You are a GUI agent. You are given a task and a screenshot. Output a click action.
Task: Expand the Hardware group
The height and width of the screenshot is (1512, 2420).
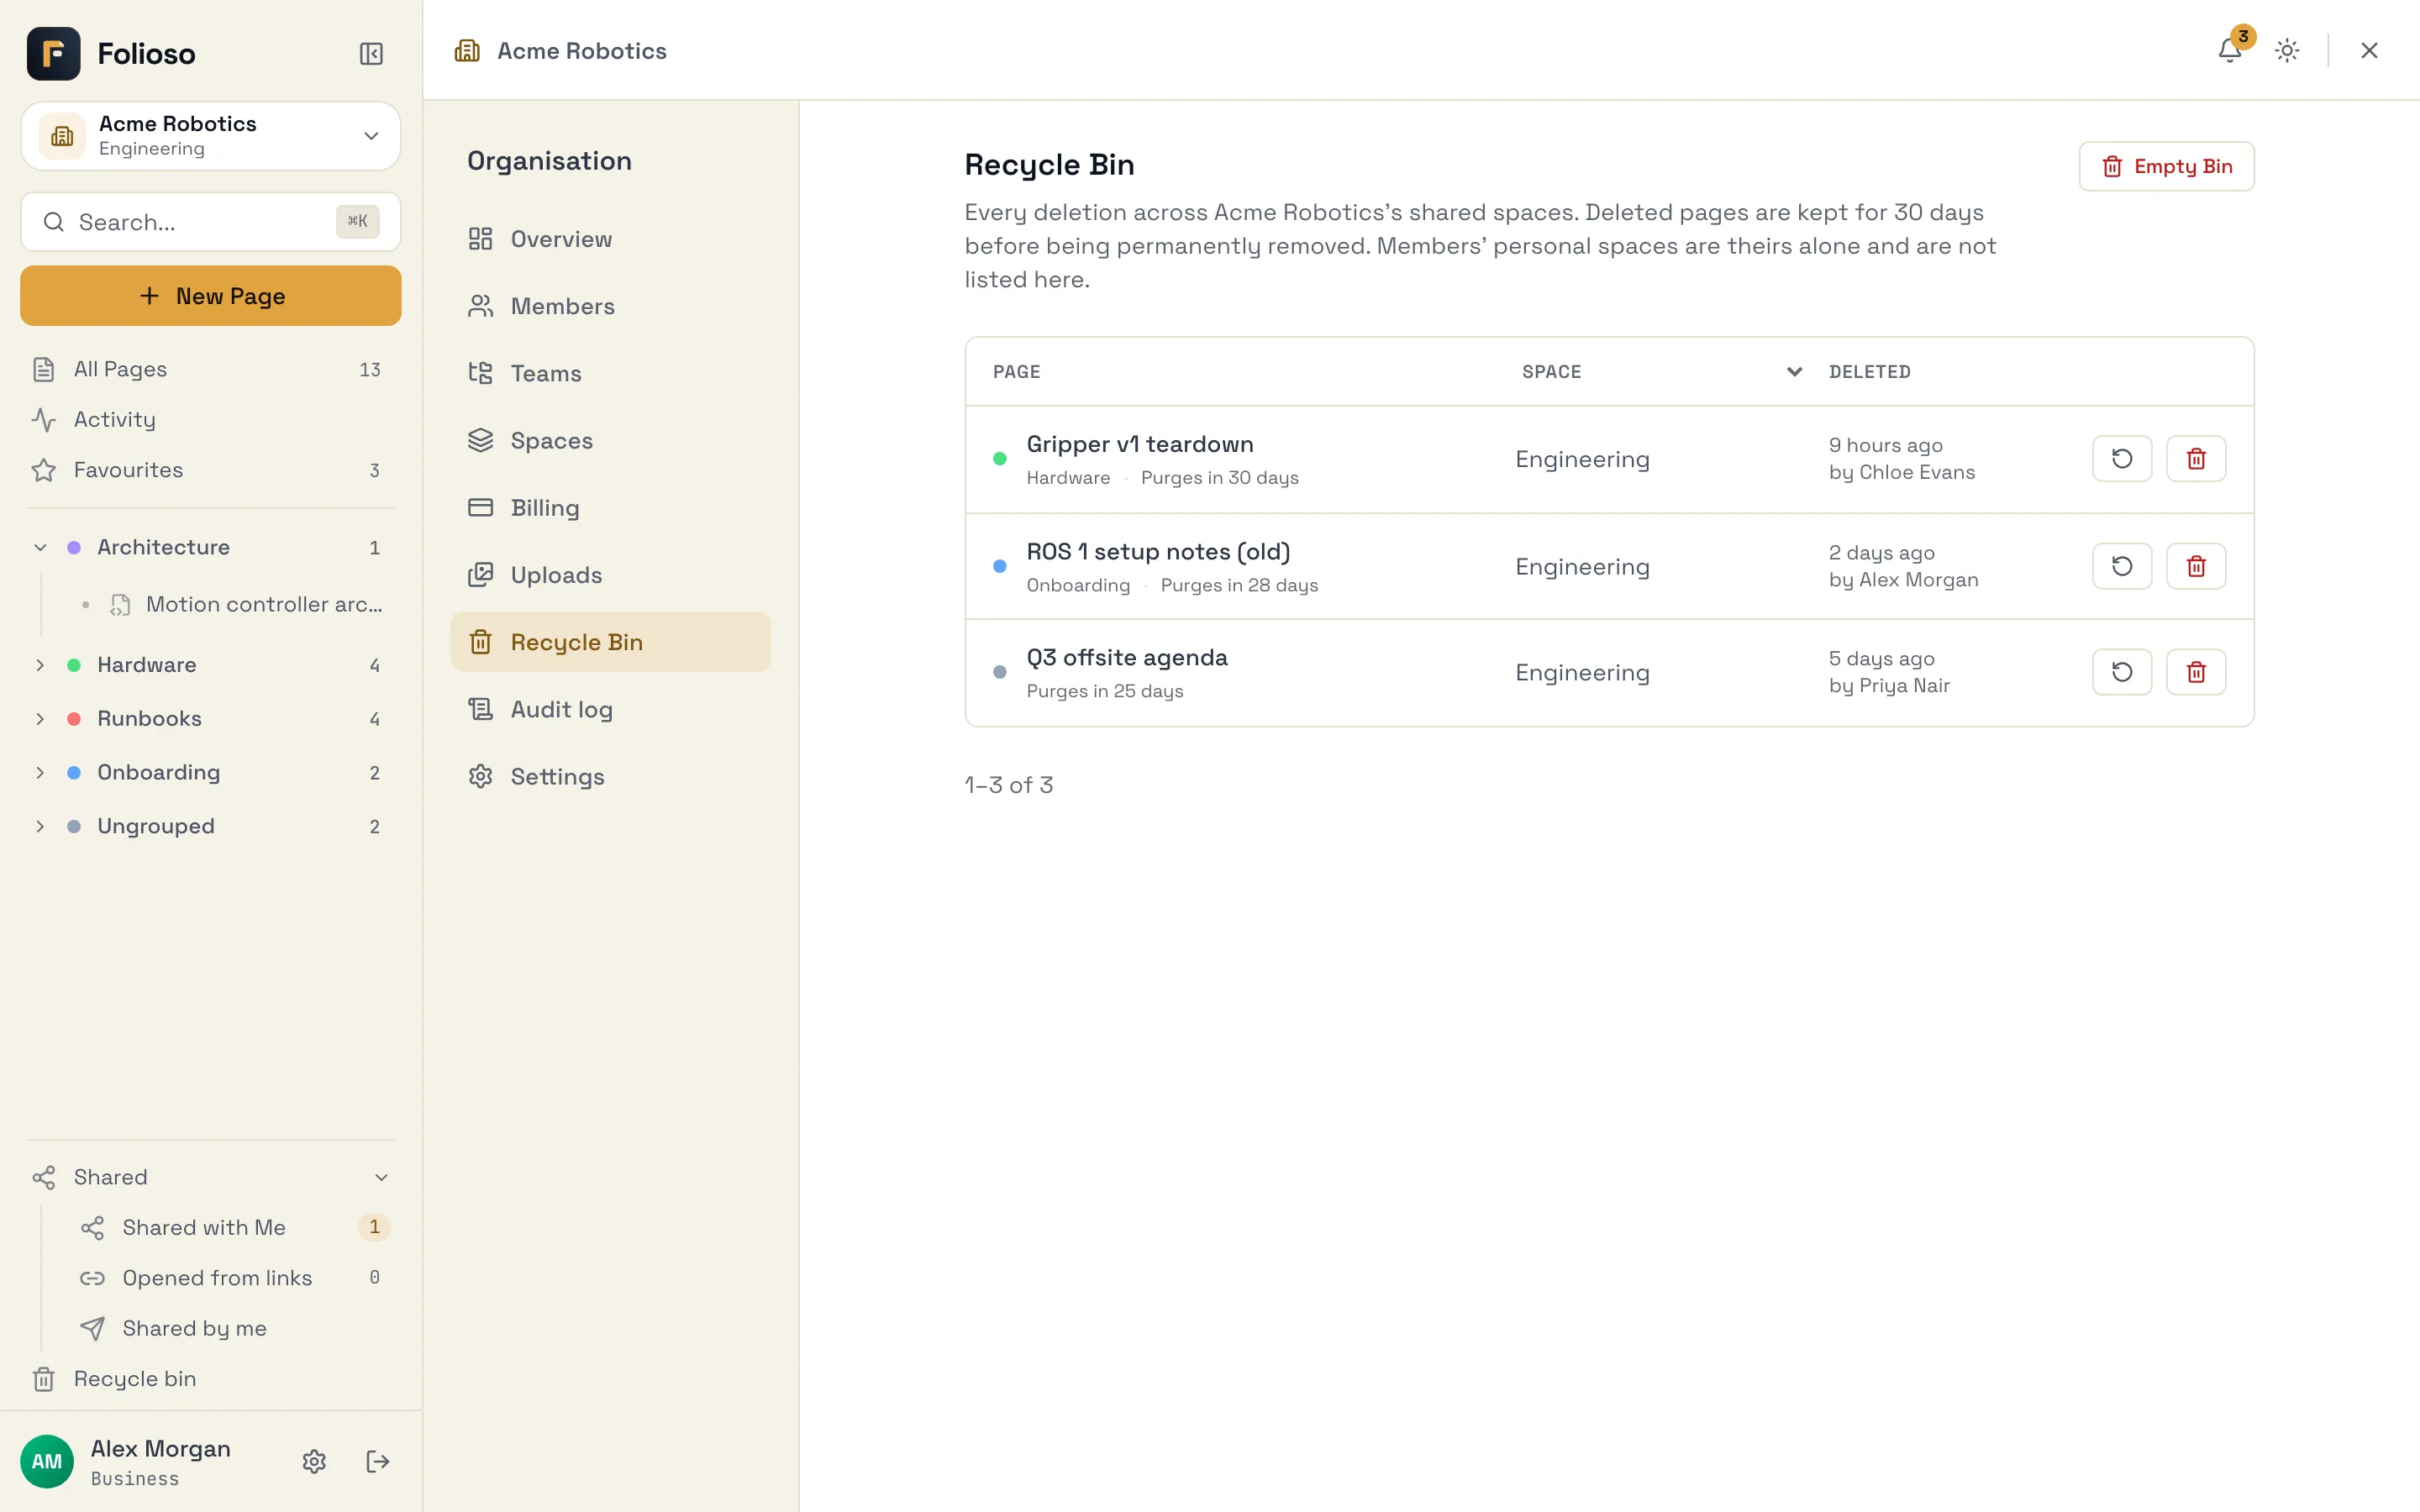(x=40, y=665)
